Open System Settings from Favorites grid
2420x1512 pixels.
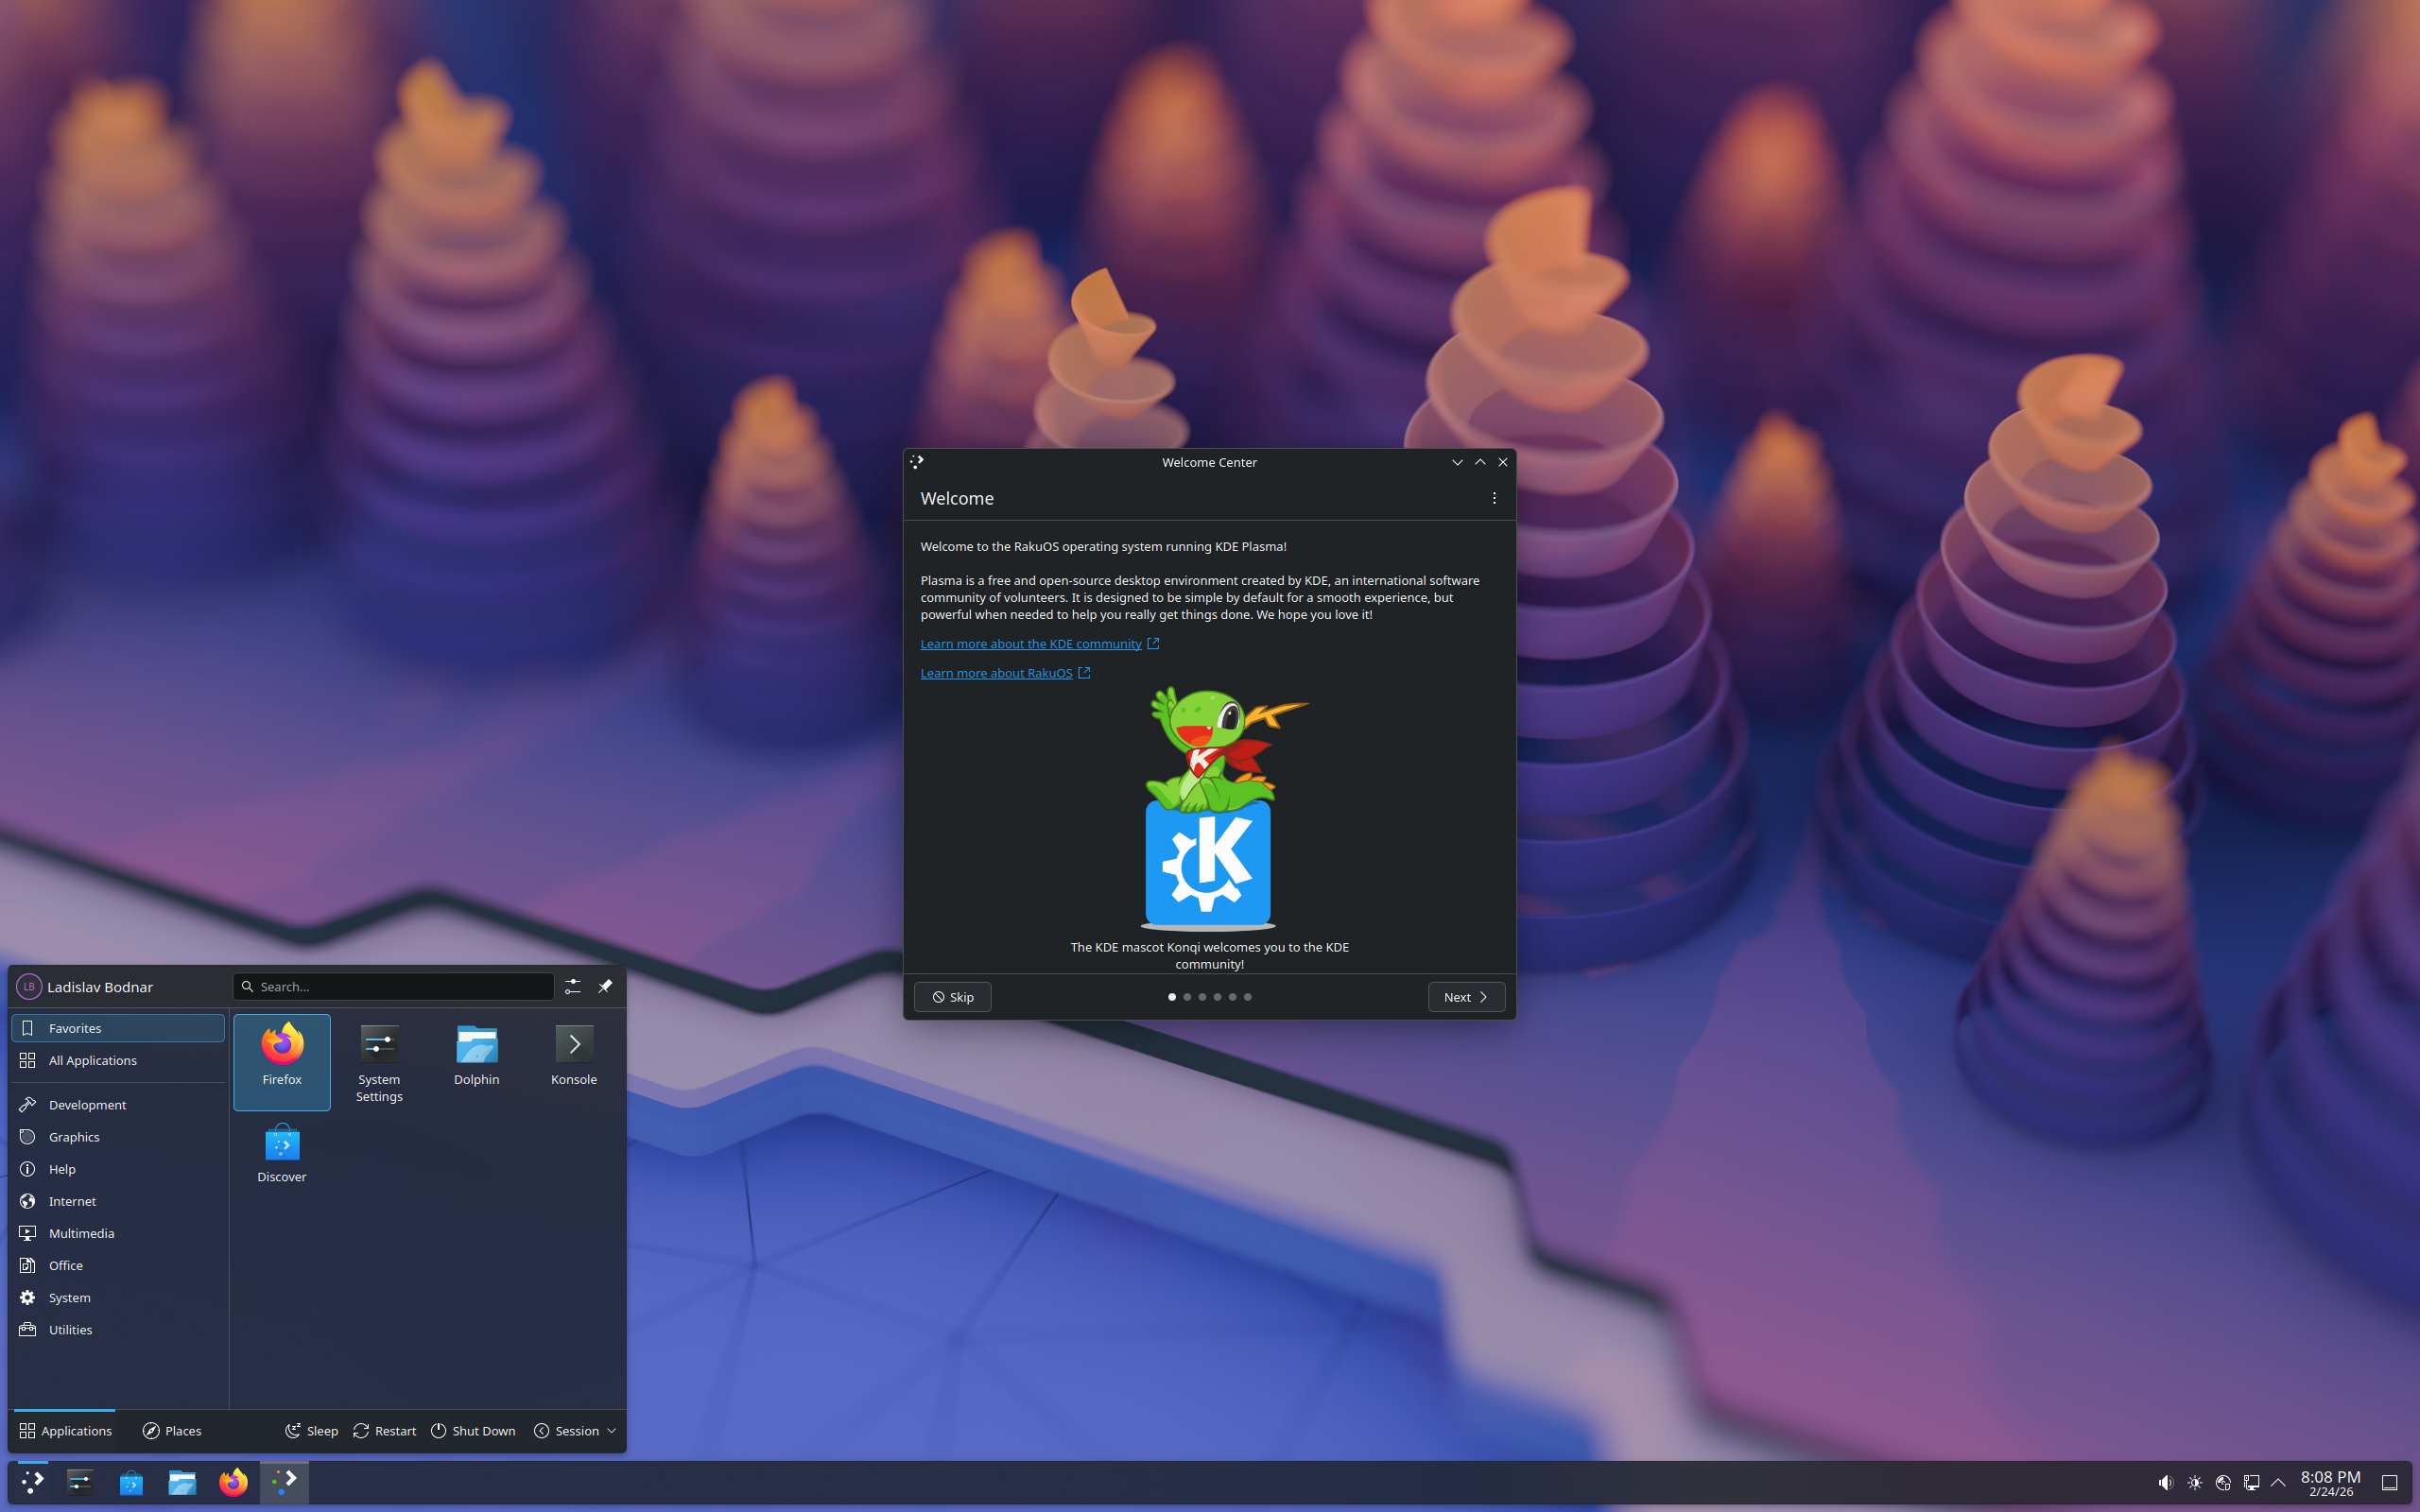click(379, 1061)
